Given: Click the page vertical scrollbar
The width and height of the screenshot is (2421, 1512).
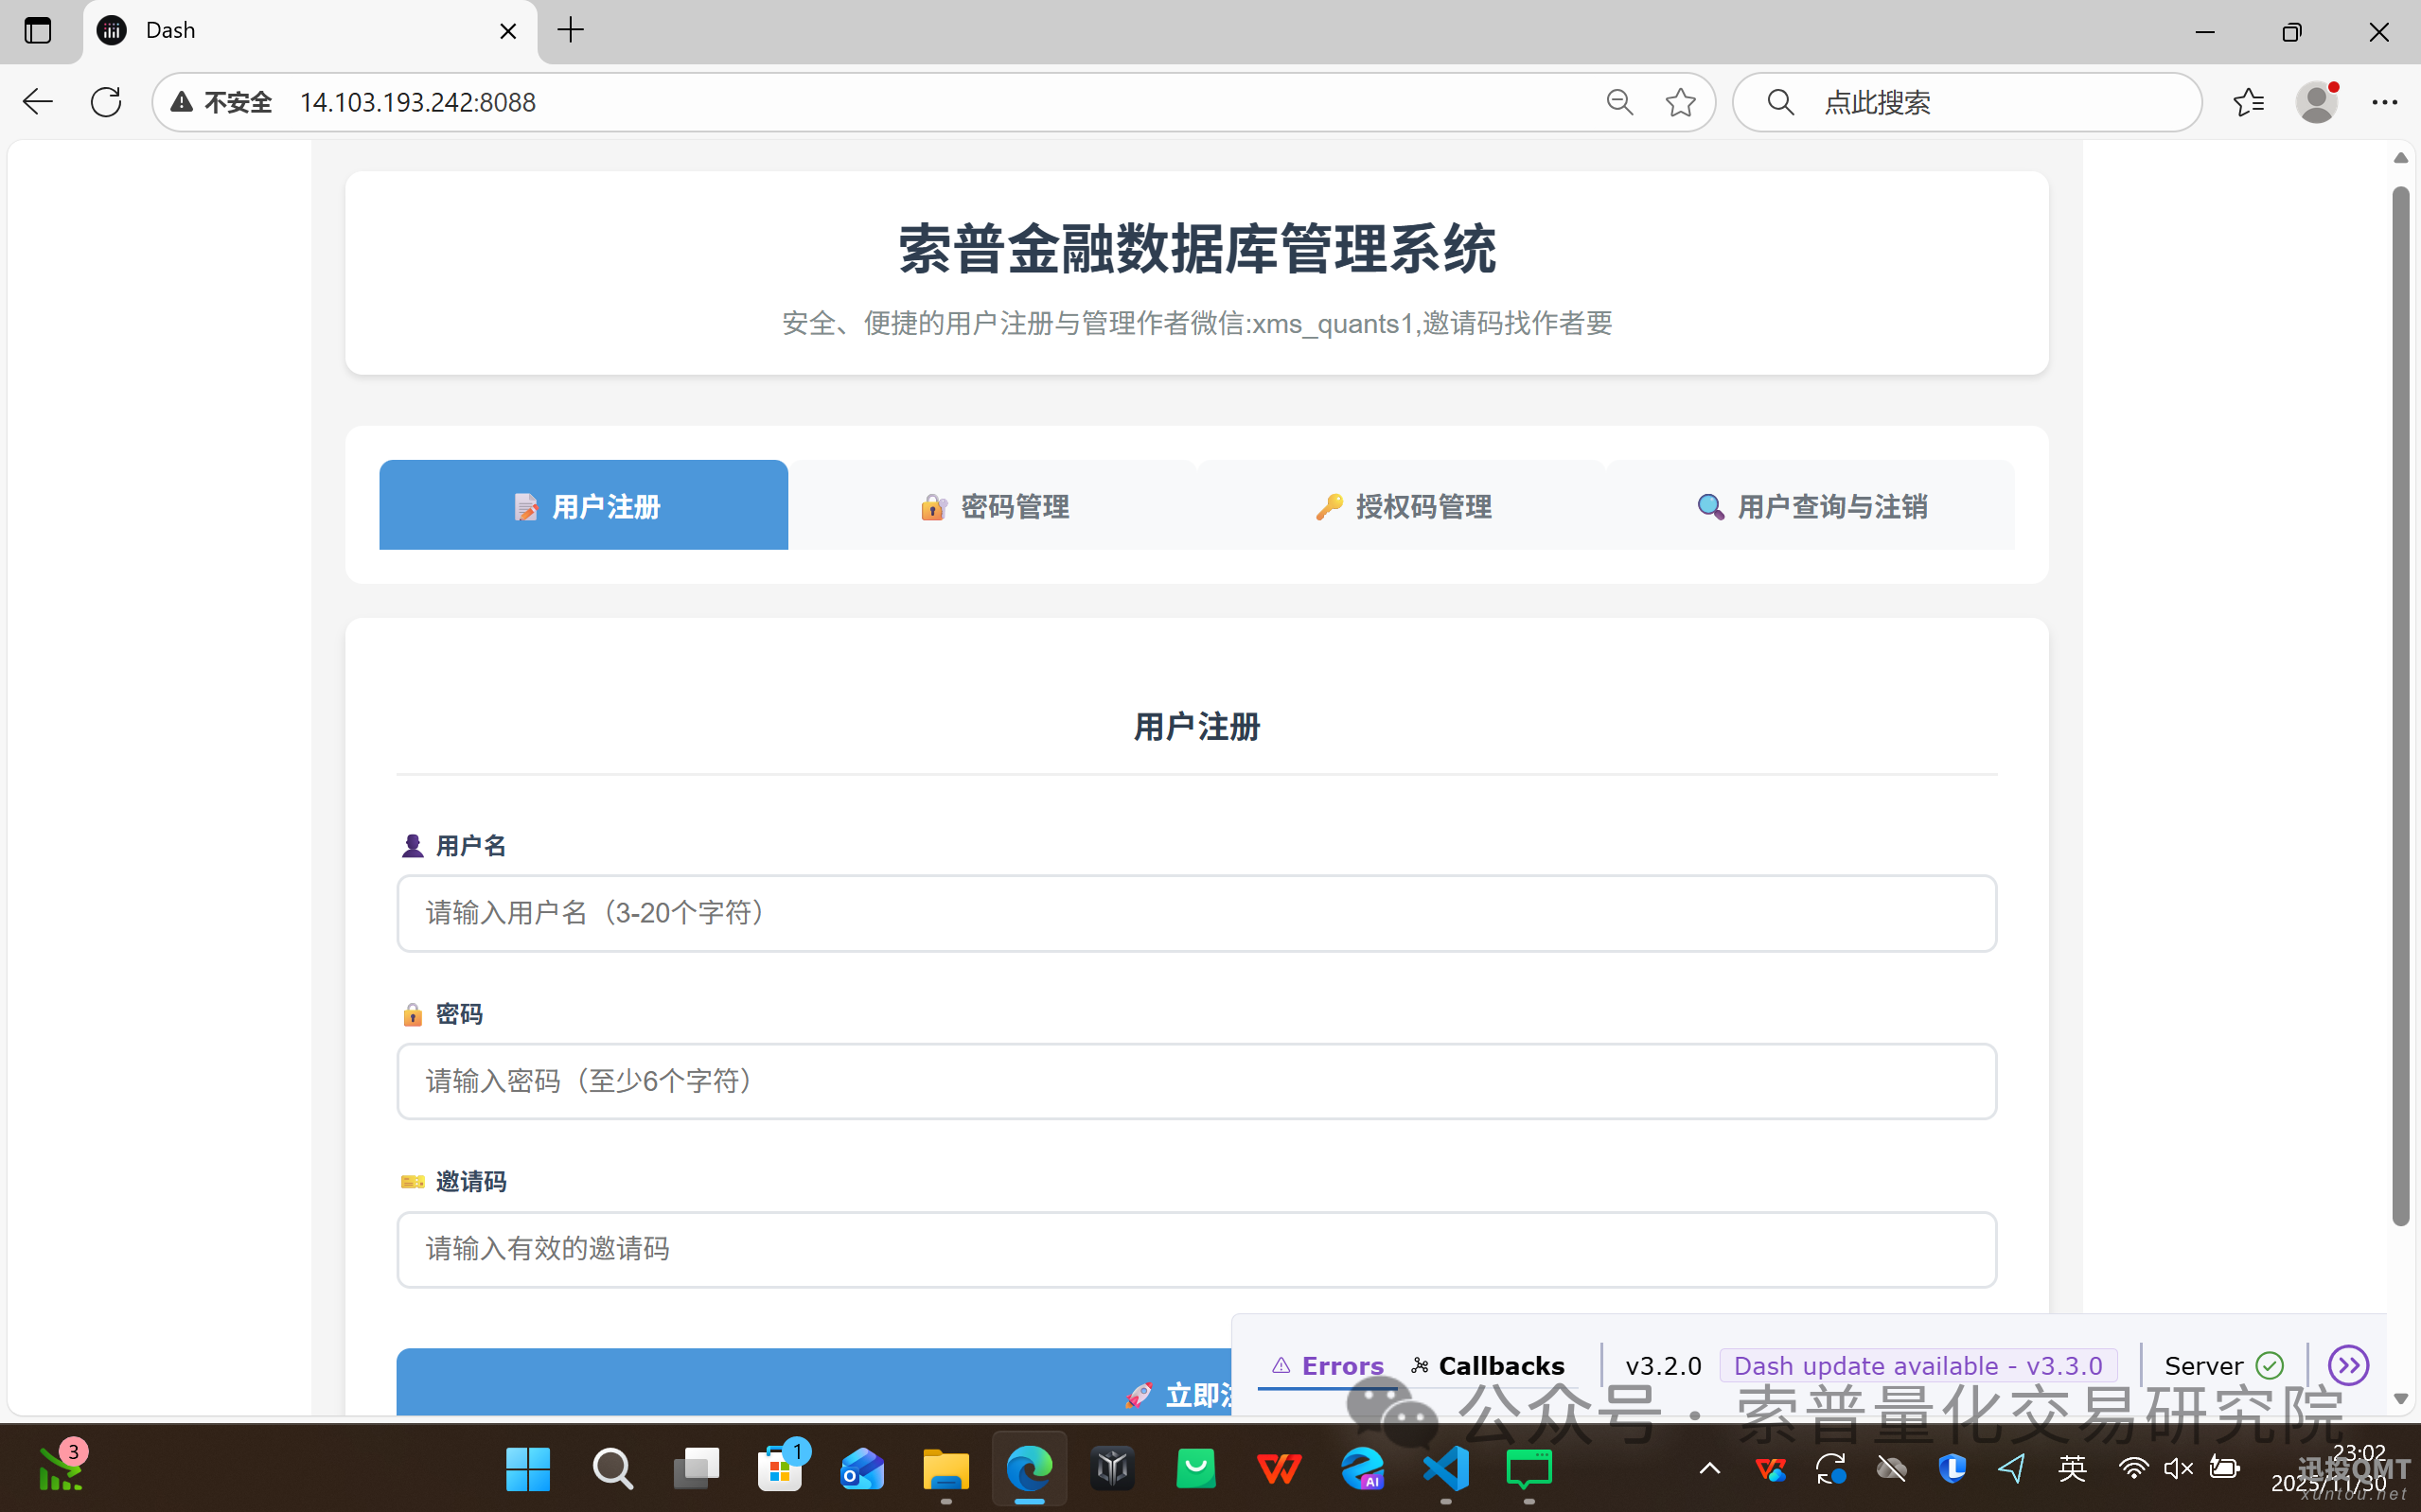Looking at the screenshot, I should (2400, 700).
